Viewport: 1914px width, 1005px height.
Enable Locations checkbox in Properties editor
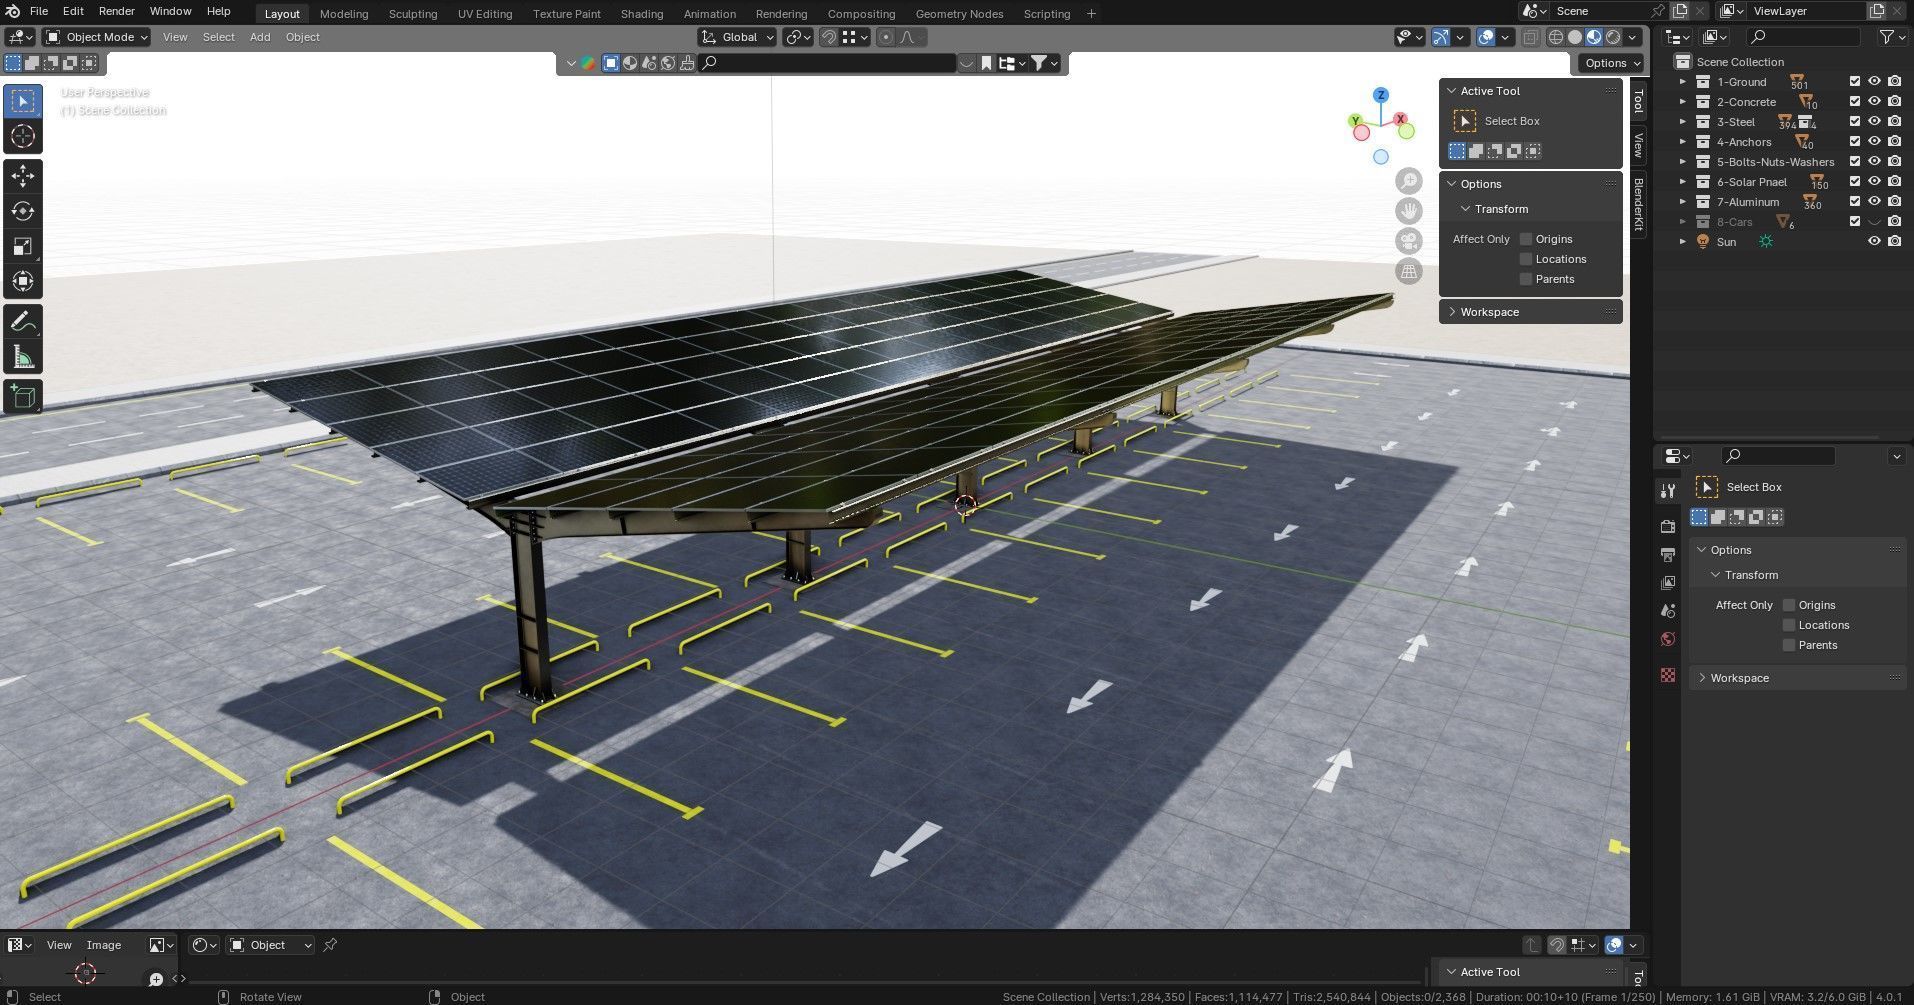1789,625
